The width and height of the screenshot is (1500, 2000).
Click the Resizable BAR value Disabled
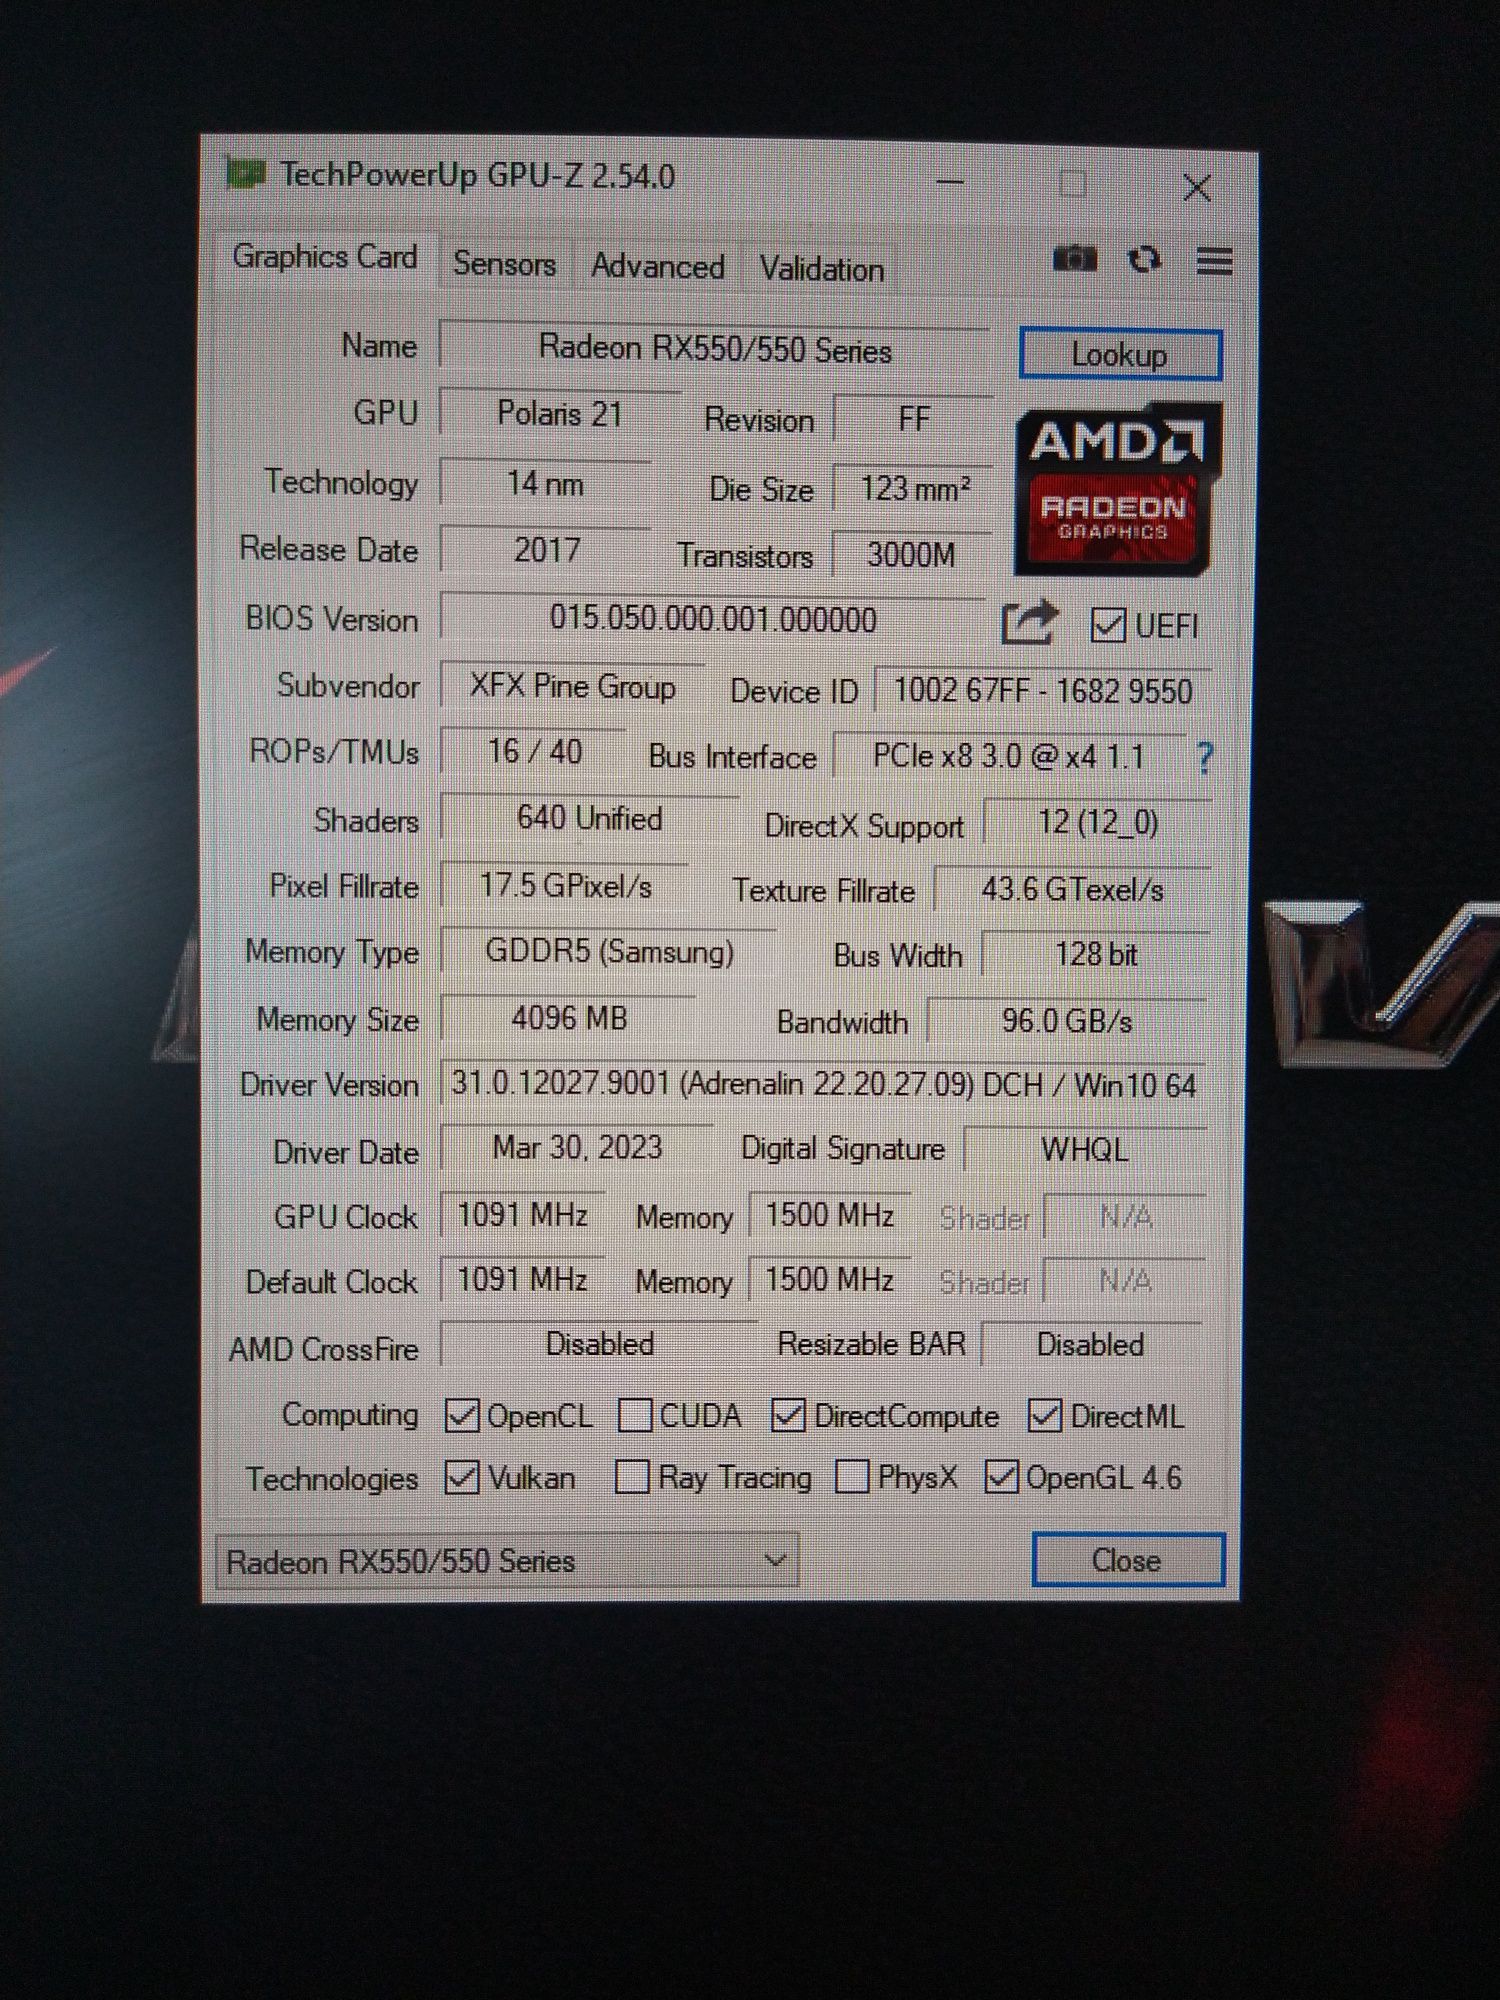(x=1091, y=1345)
